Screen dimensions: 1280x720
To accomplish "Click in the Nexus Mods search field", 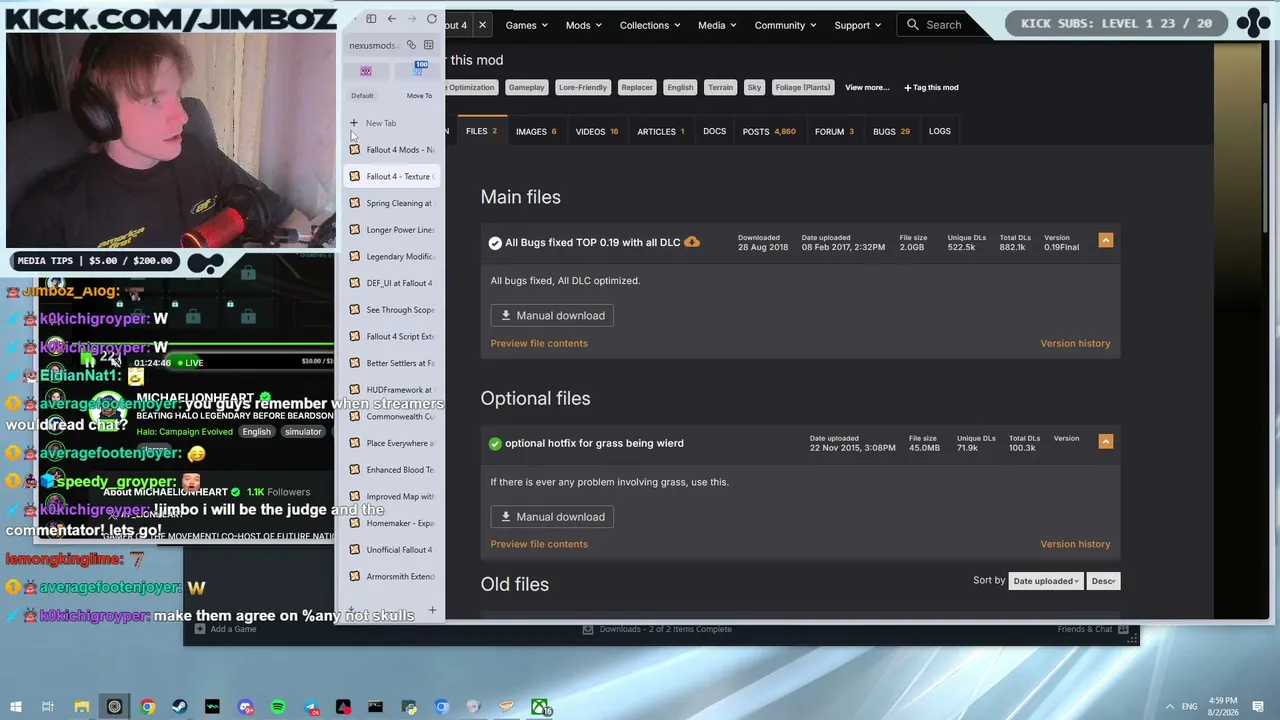I will pos(943,25).
